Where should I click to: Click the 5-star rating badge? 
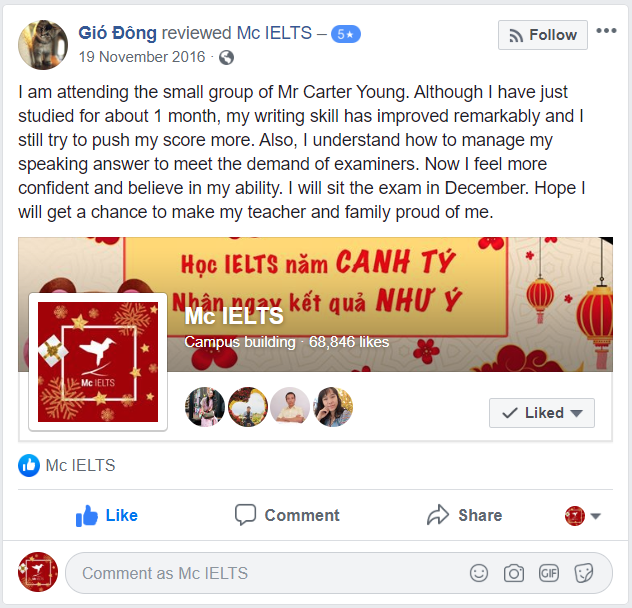pos(345,34)
